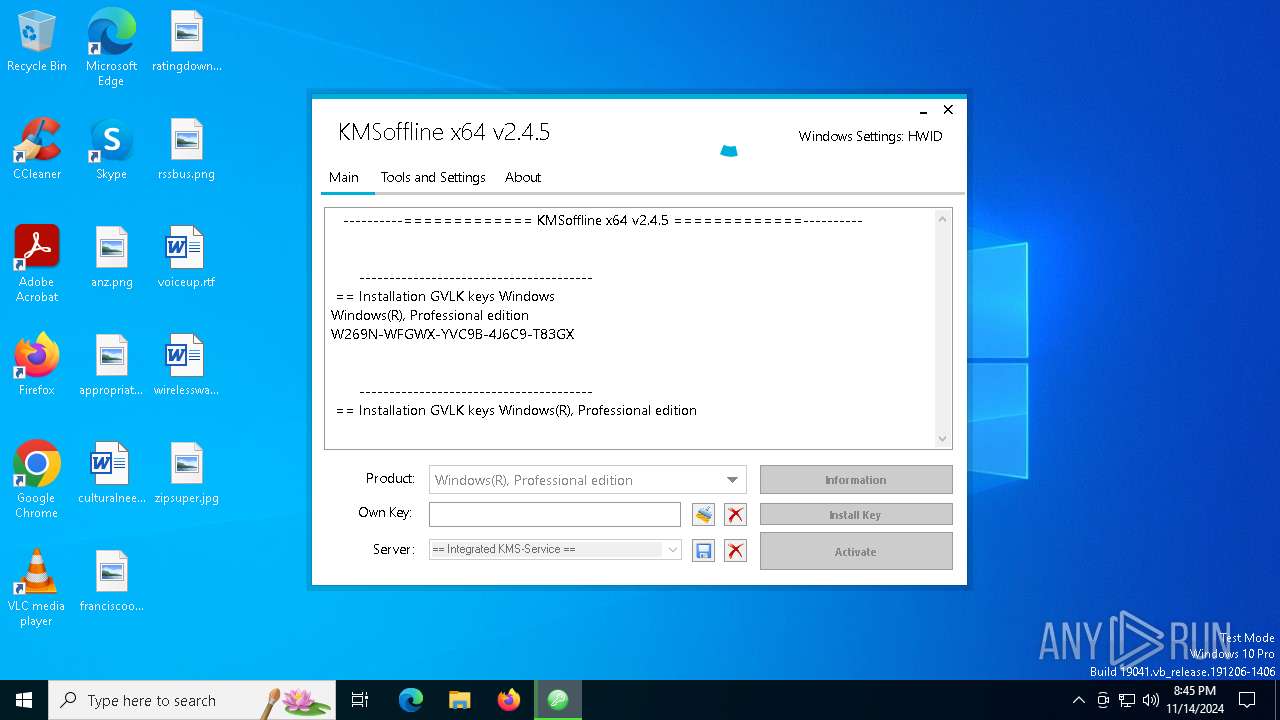The height and width of the screenshot is (720, 1280).
Task: Click the taskbar search box
Action: click(x=192, y=700)
